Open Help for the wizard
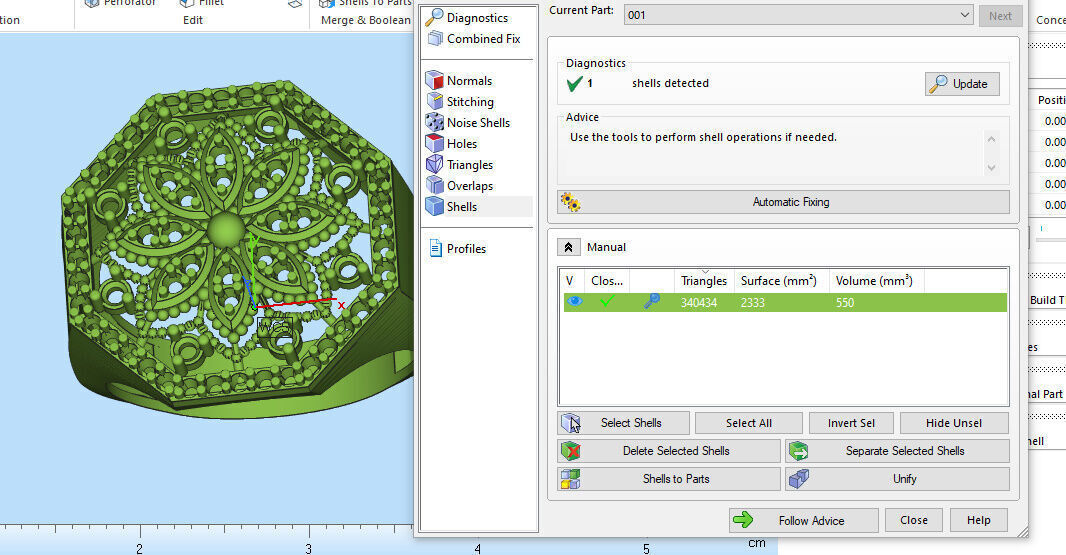The height and width of the screenshot is (555, 1066). [978, 520]
